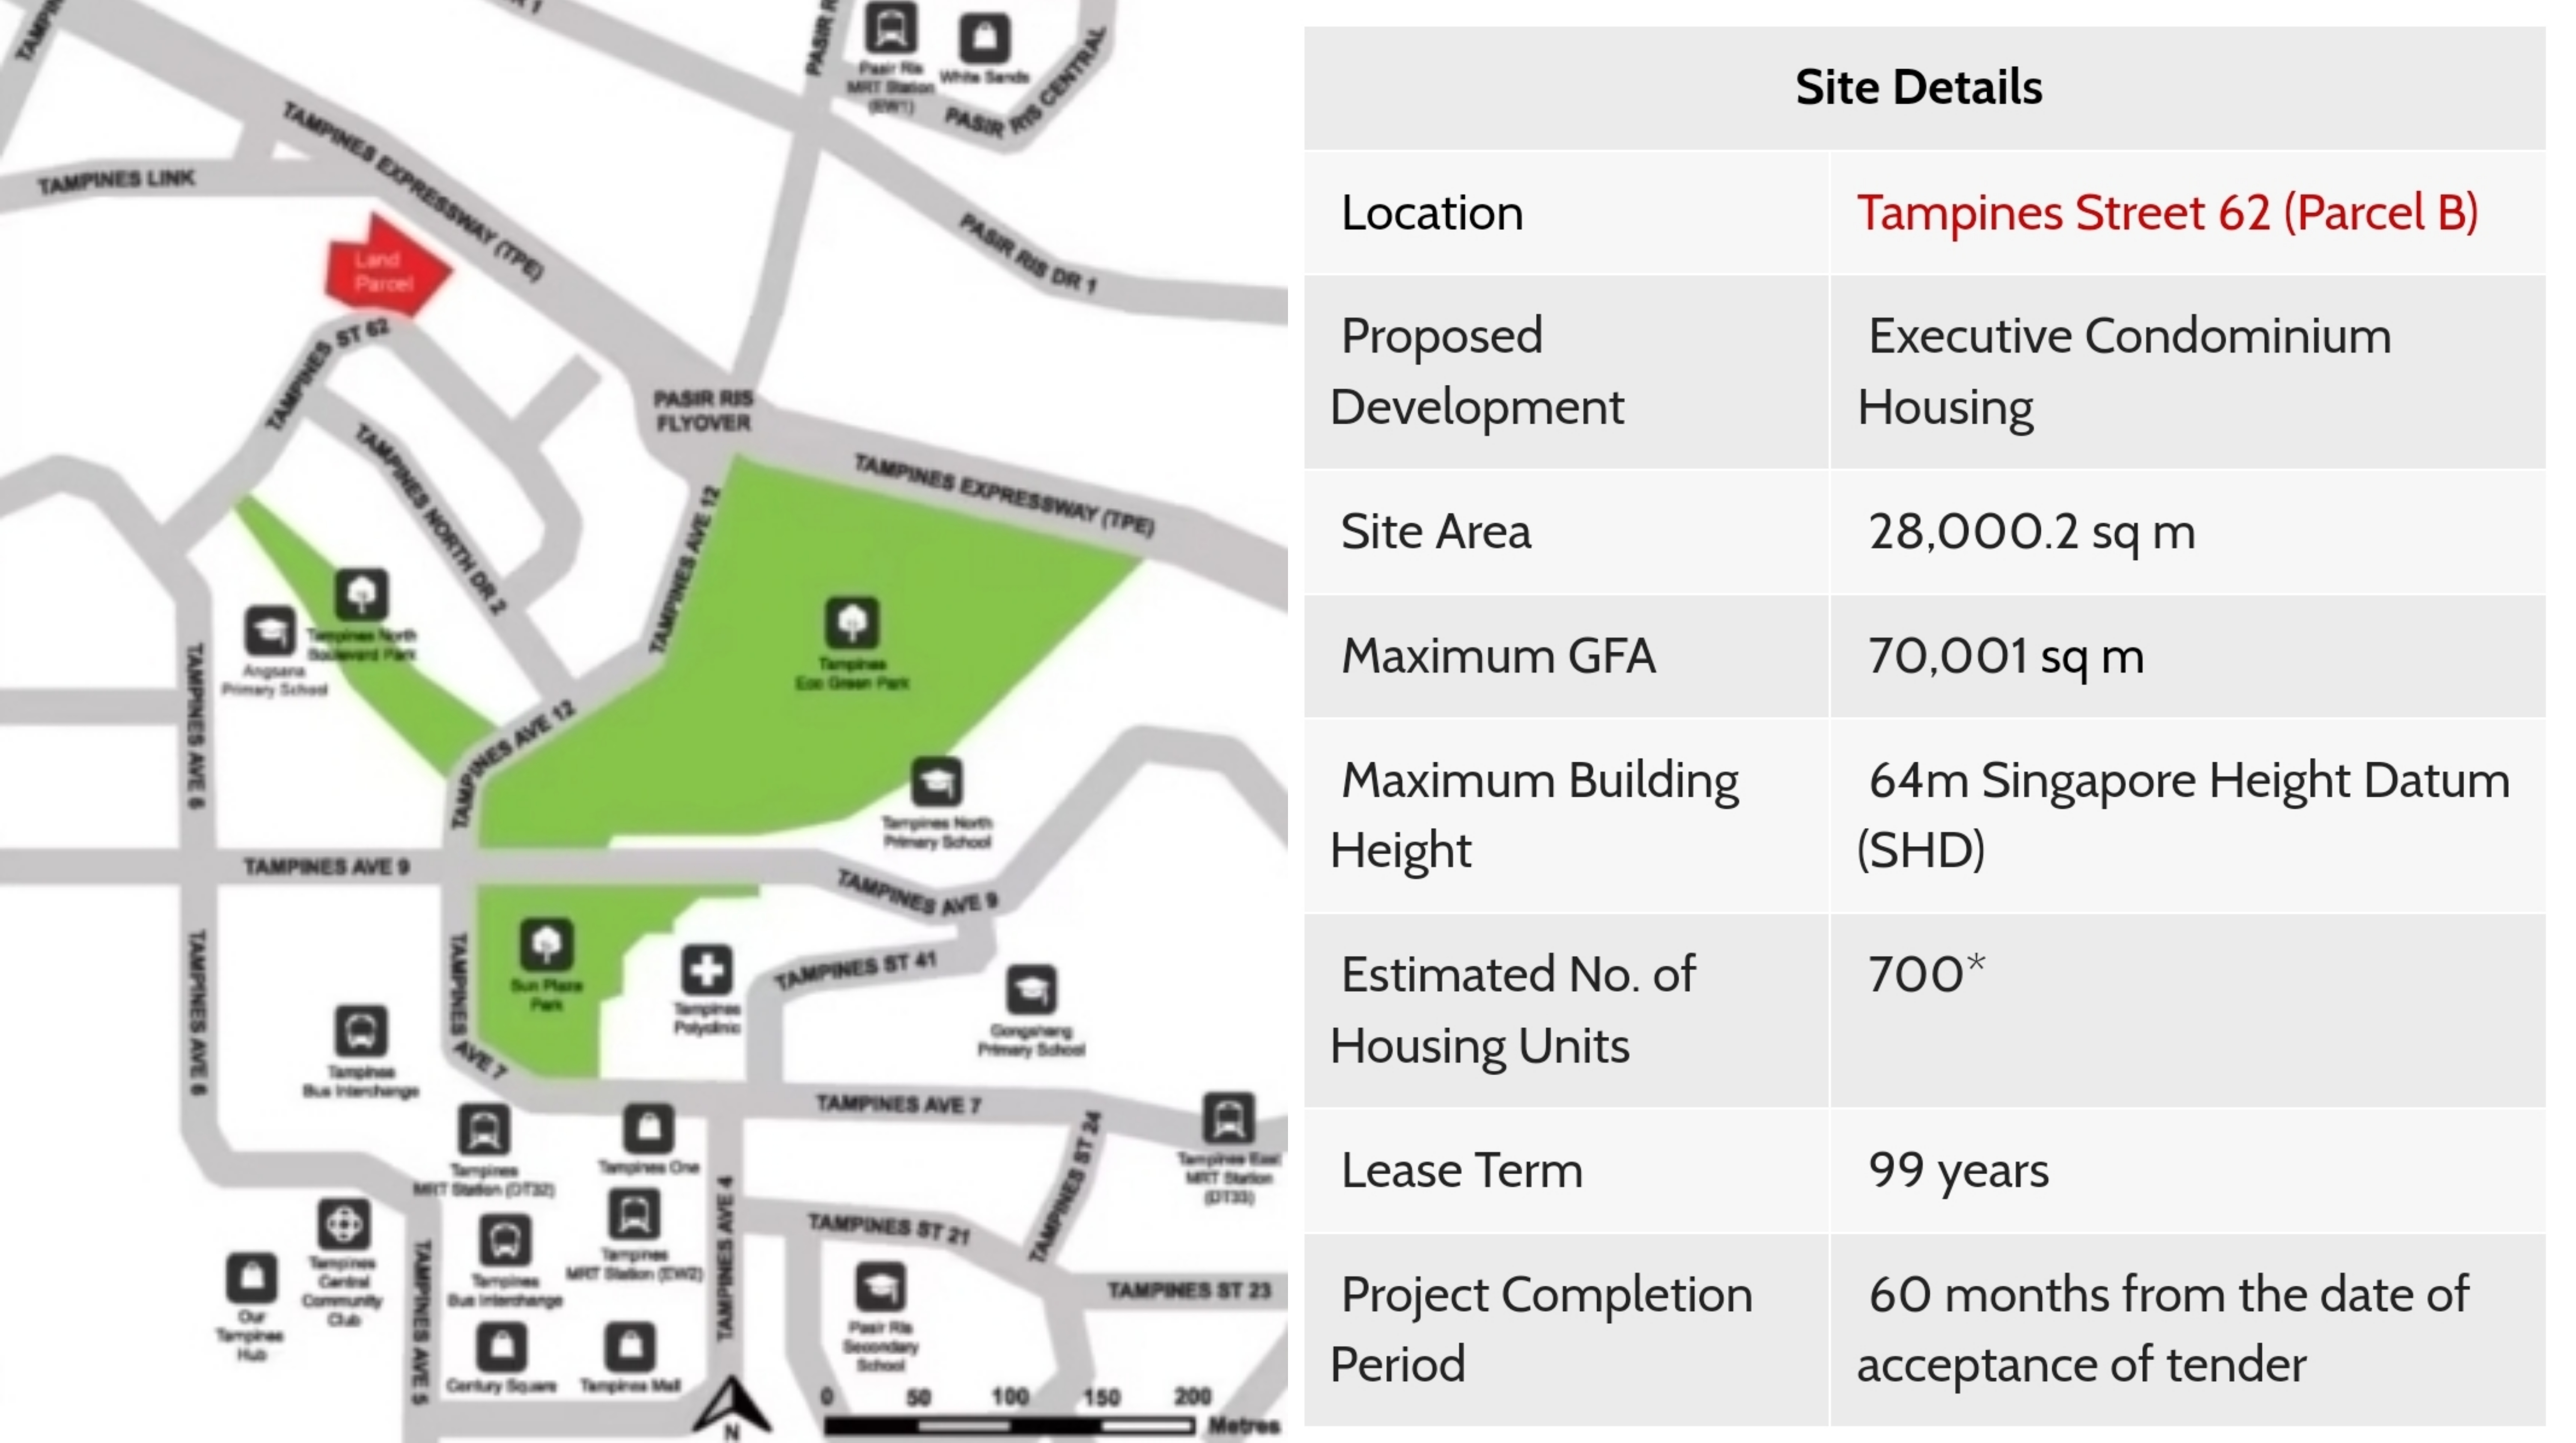Click the Maximum GFA label
The height and width of the screenshot is (1443, 2576).
1498,656
